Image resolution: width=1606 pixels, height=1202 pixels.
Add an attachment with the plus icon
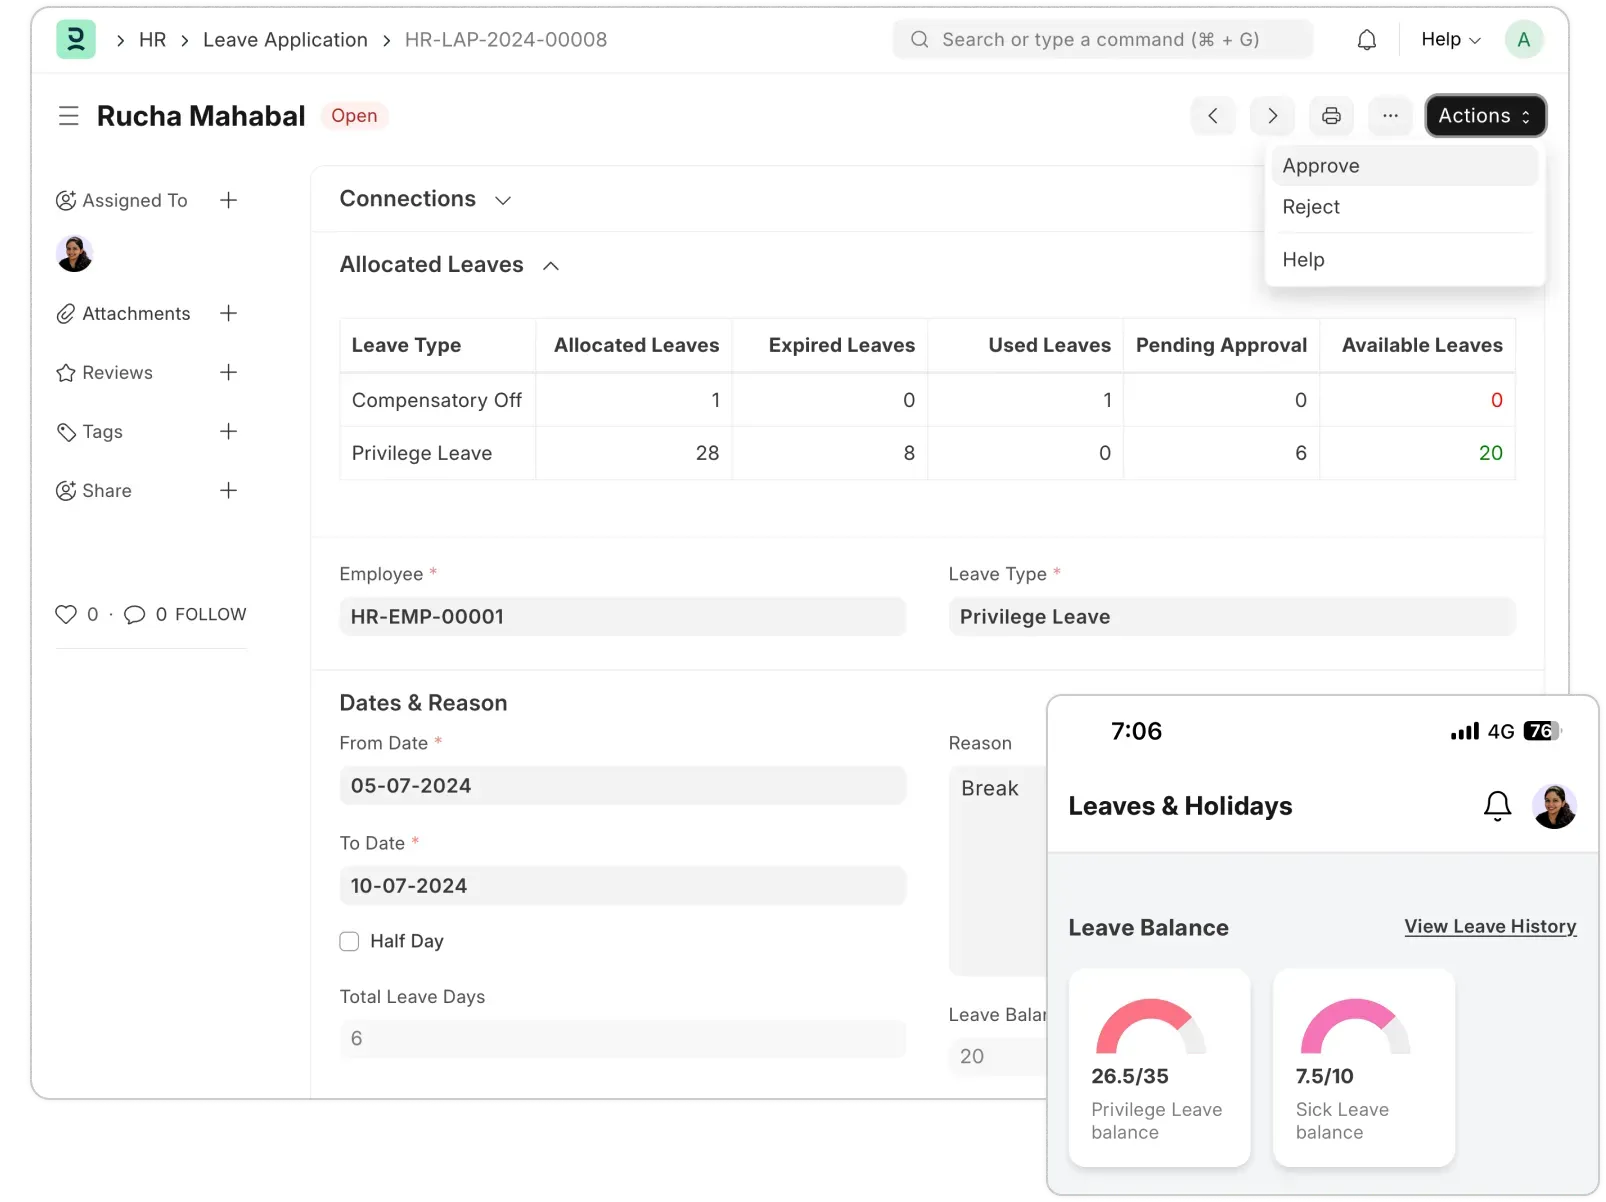coord(228,313)
